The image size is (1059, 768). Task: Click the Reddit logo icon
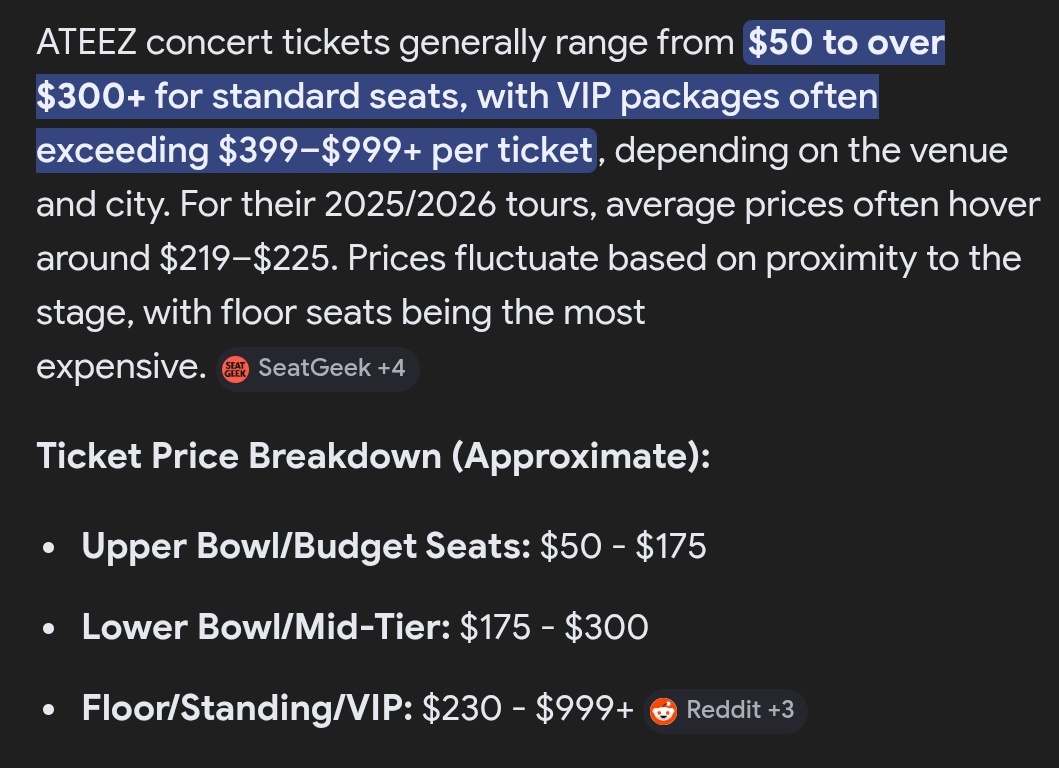pos(663,710)
